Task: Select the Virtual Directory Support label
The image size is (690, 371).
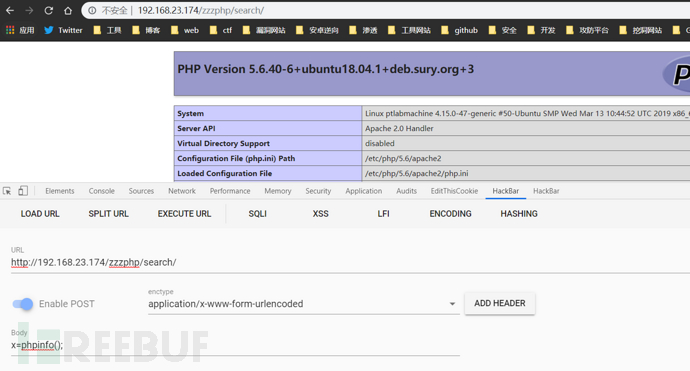Action: click(x=224, y=143)
